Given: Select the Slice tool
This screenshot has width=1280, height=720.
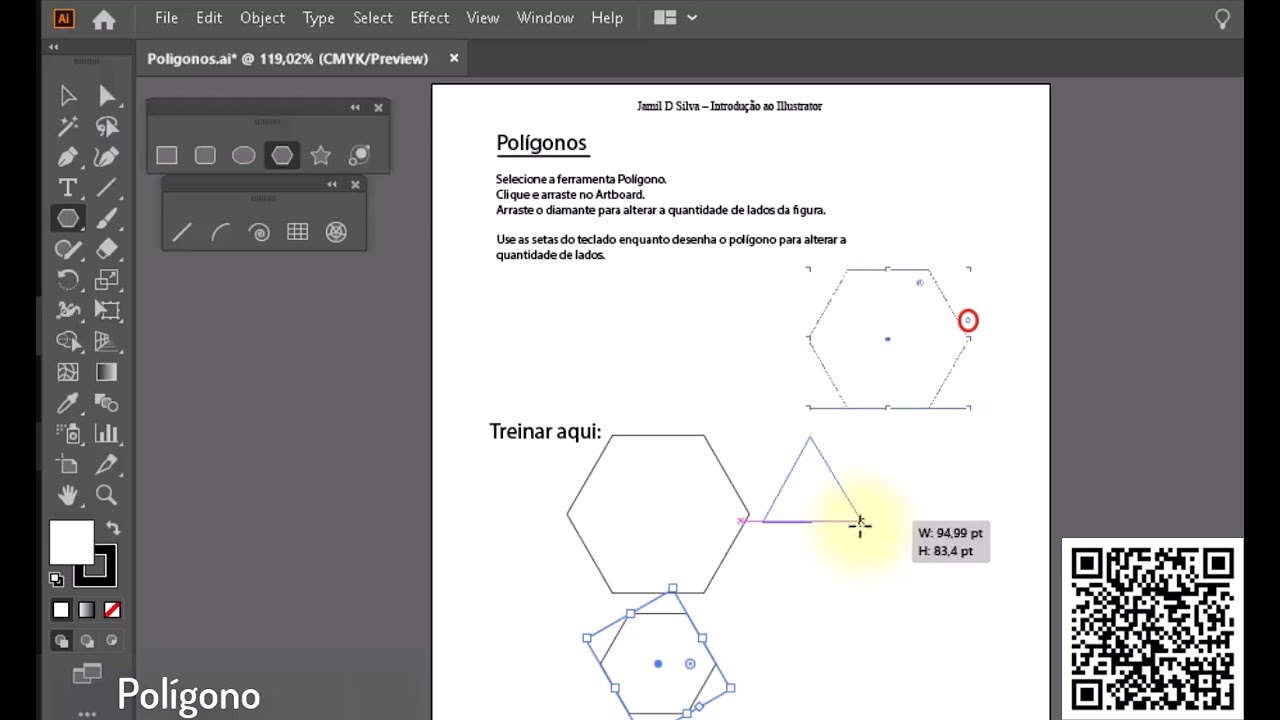Looking at the screenshot, I should (x=107, y=464).
